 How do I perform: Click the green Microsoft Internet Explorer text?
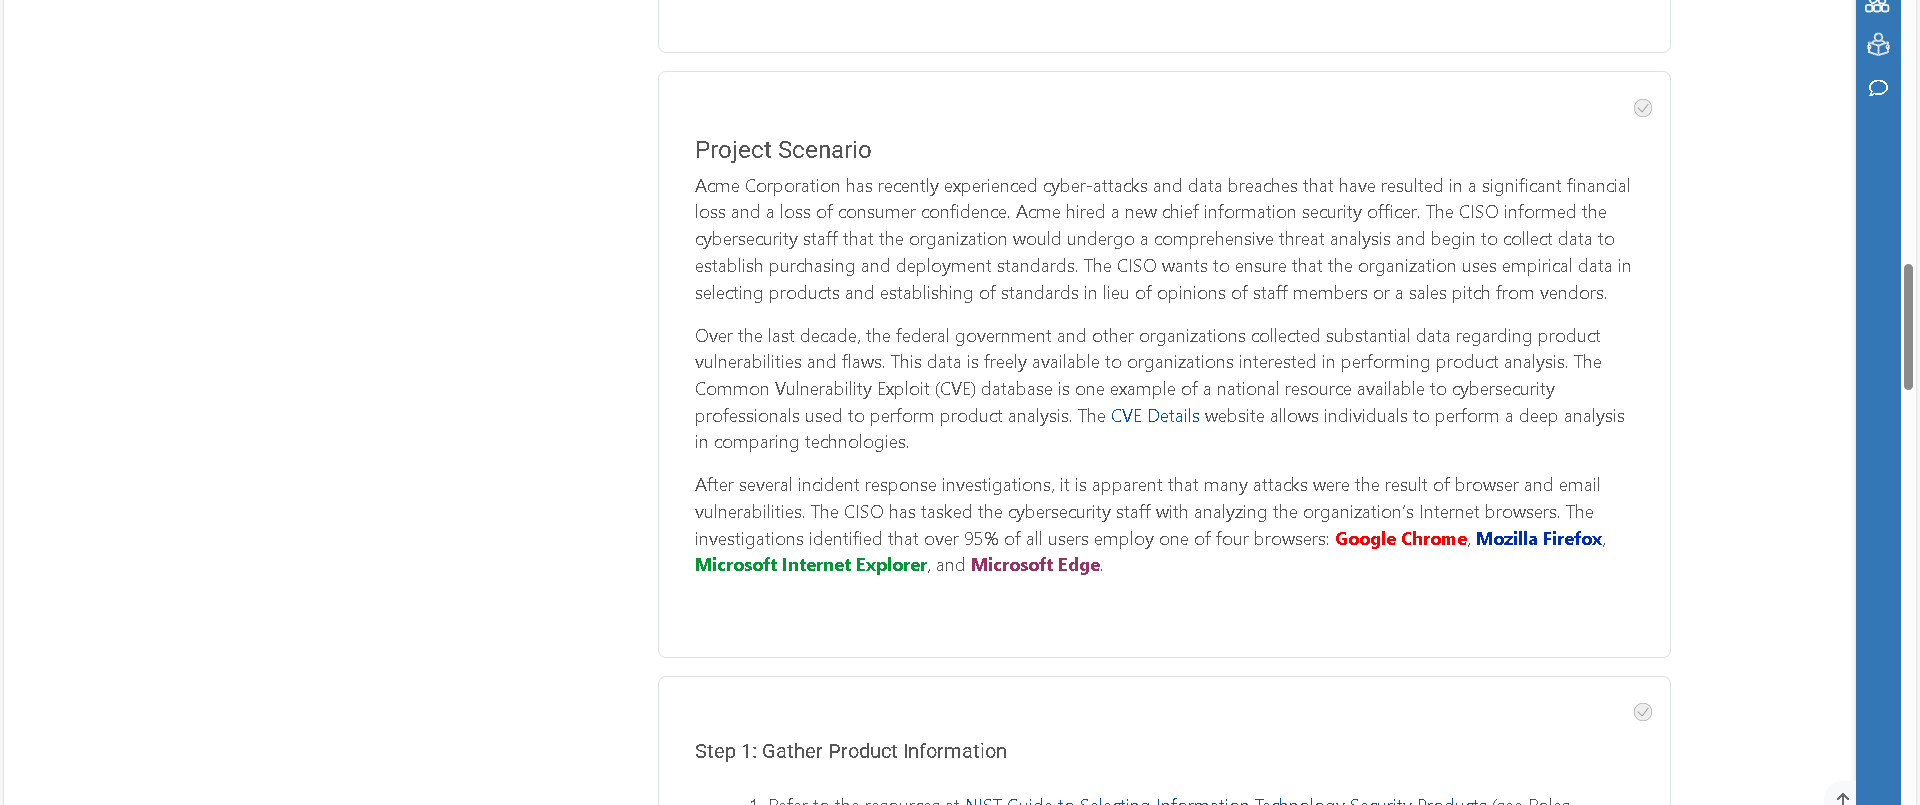point(811,565)
